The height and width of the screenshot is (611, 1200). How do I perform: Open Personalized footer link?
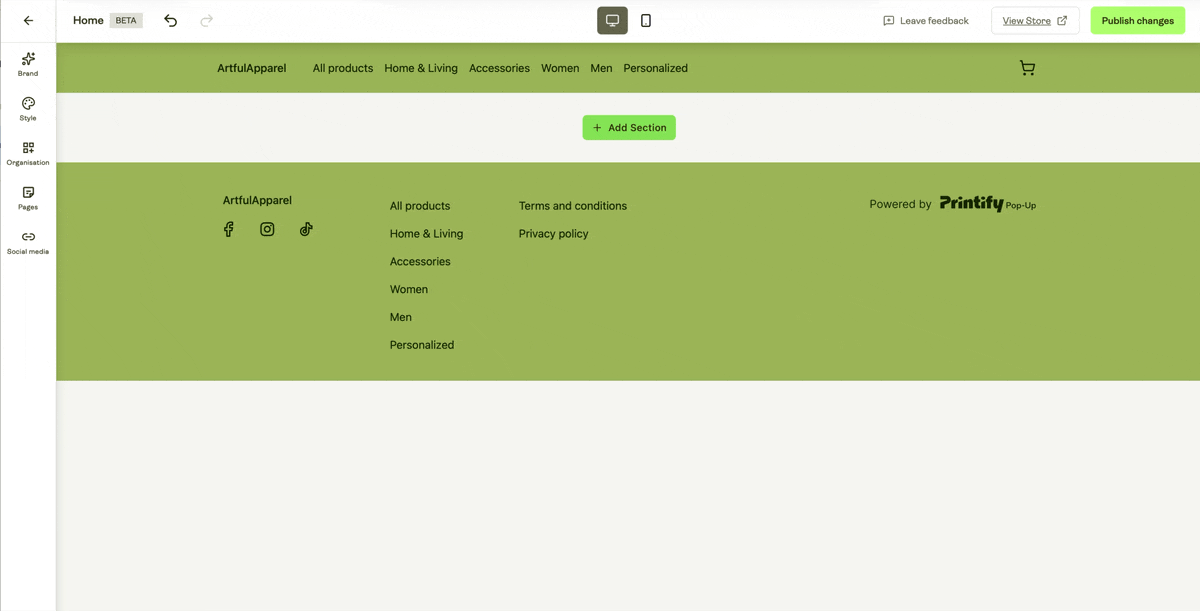tap(422, 345)
